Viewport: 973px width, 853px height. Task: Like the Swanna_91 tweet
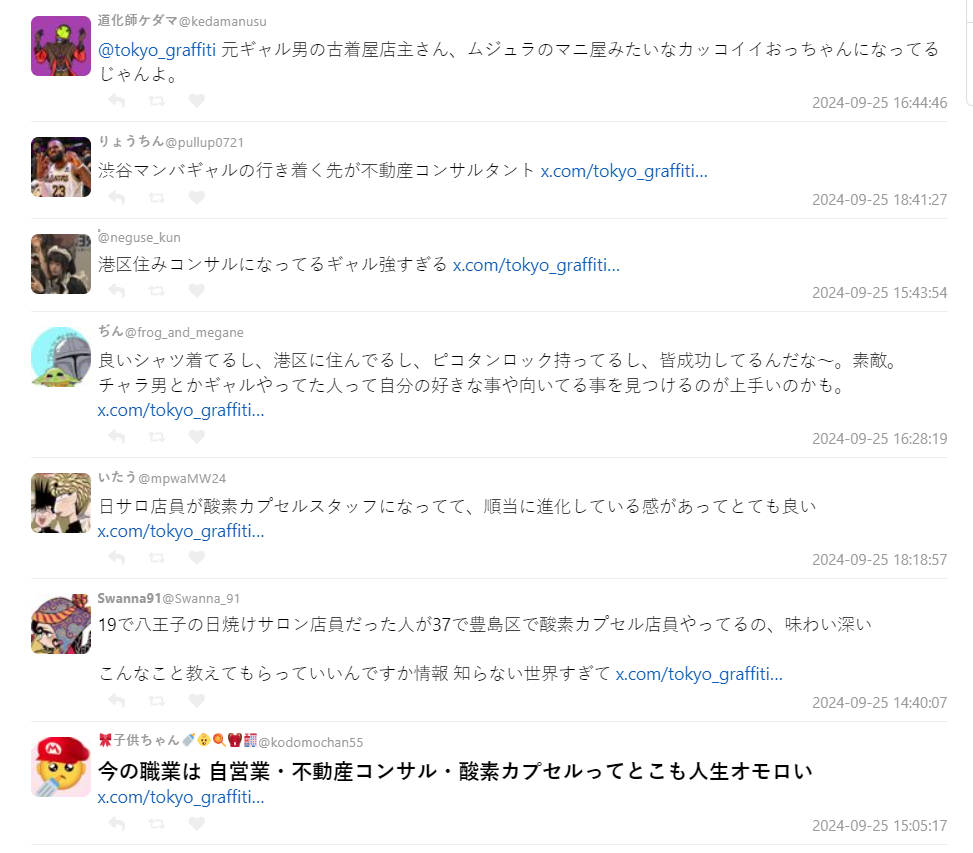197,700
